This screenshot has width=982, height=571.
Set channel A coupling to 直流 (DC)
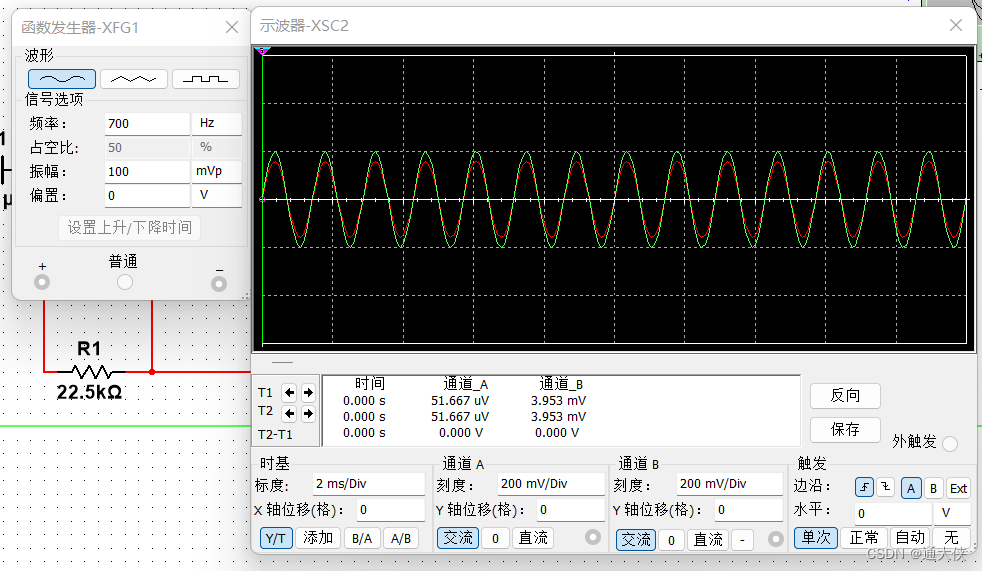pos(533,538)
